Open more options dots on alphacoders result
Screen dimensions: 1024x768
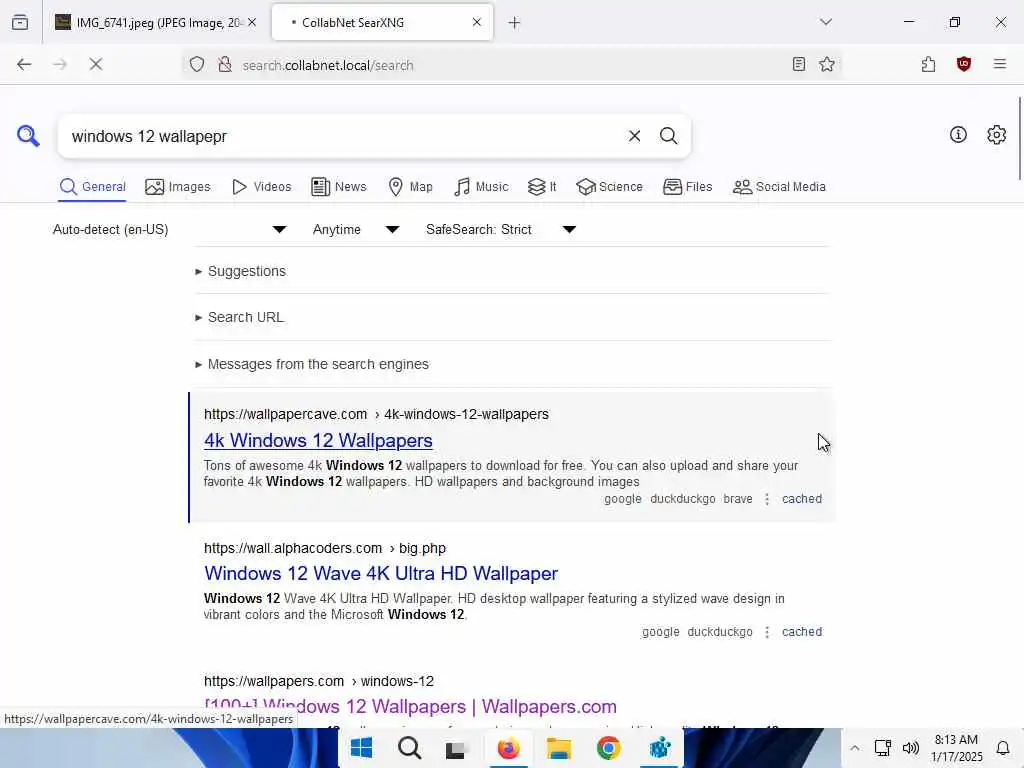[767, 632]
